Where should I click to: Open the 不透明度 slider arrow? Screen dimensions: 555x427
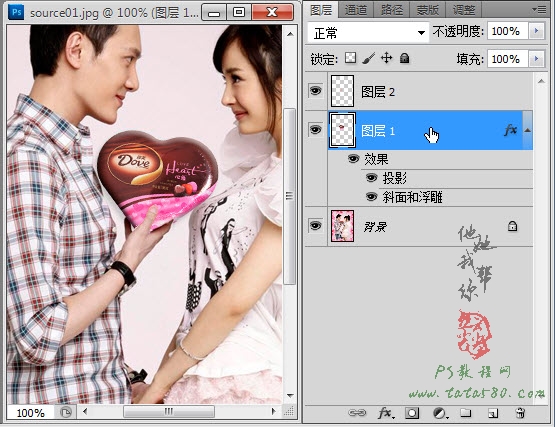click(x=536, y=31)
